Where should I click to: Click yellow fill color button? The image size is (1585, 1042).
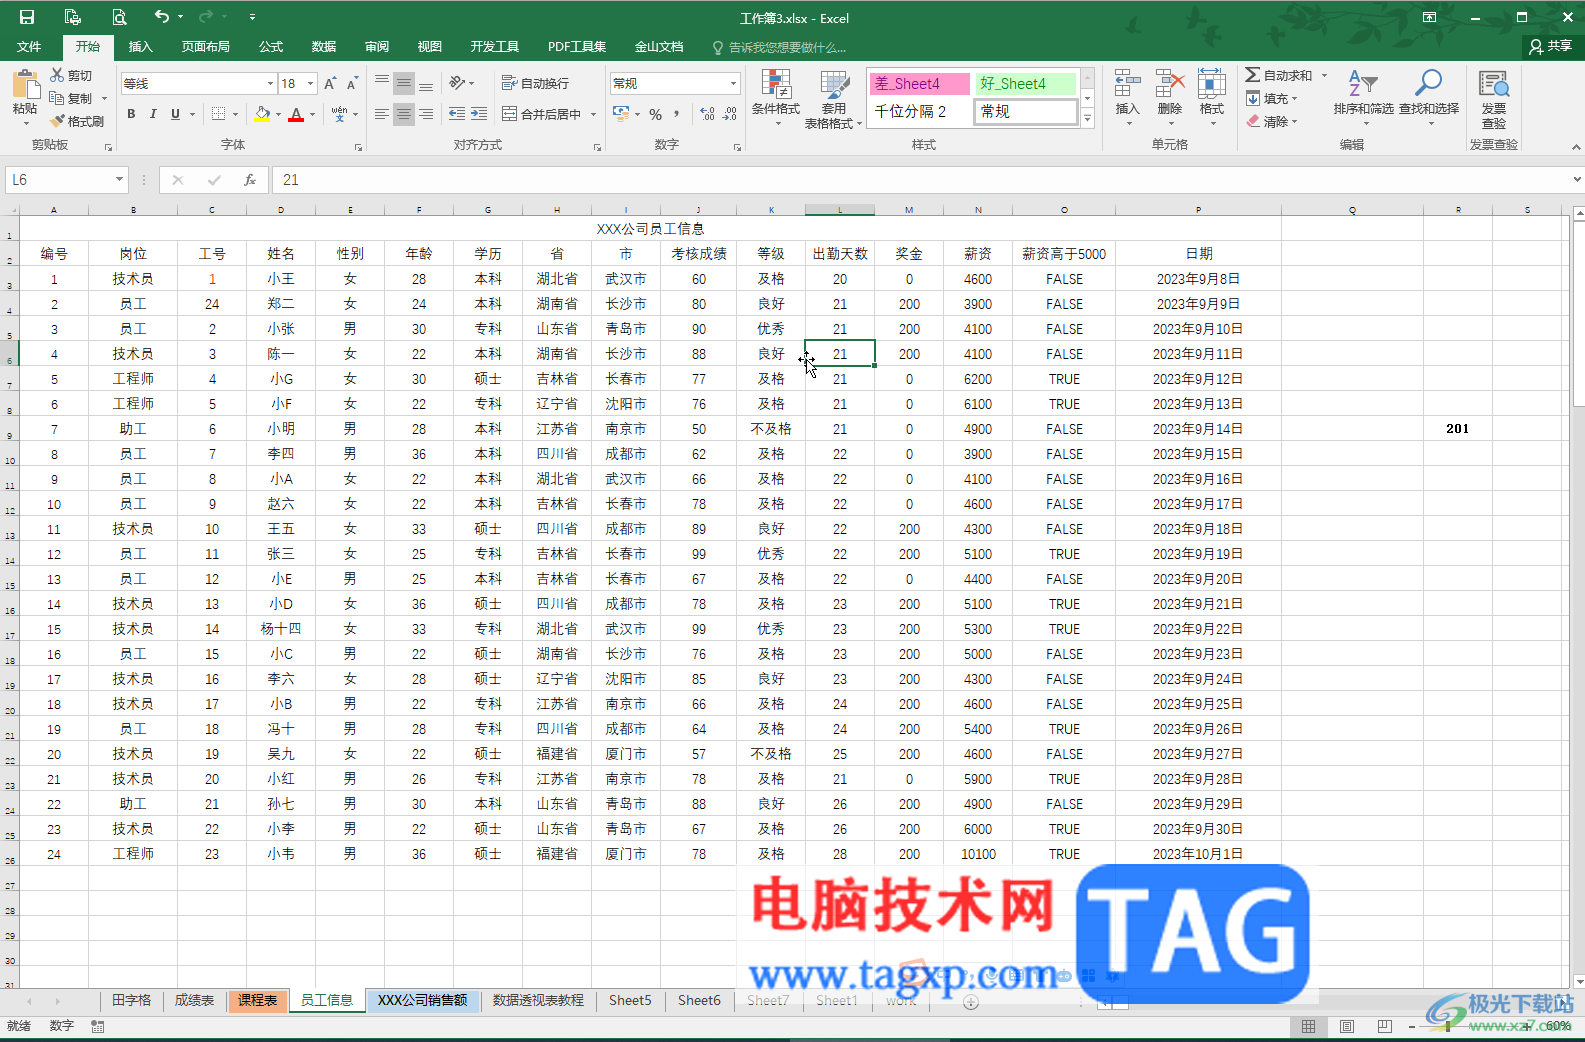[262, 114]
